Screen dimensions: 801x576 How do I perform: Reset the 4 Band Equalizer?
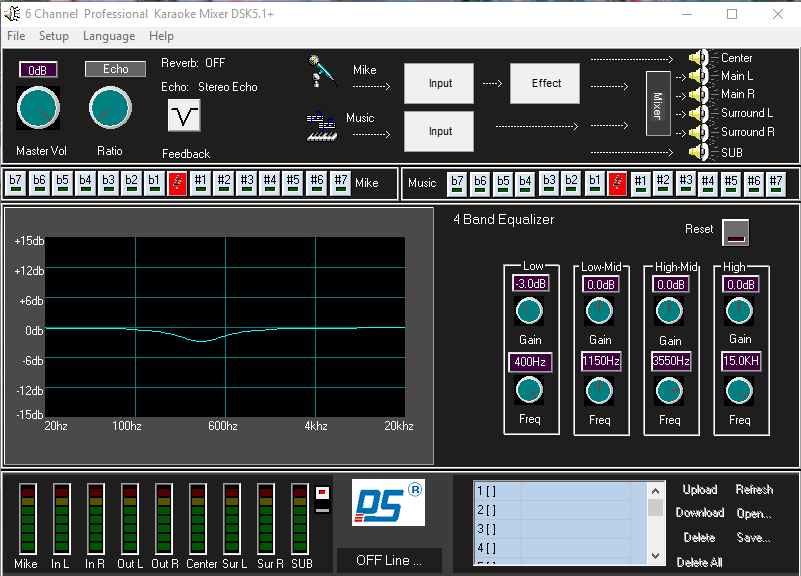735,232
